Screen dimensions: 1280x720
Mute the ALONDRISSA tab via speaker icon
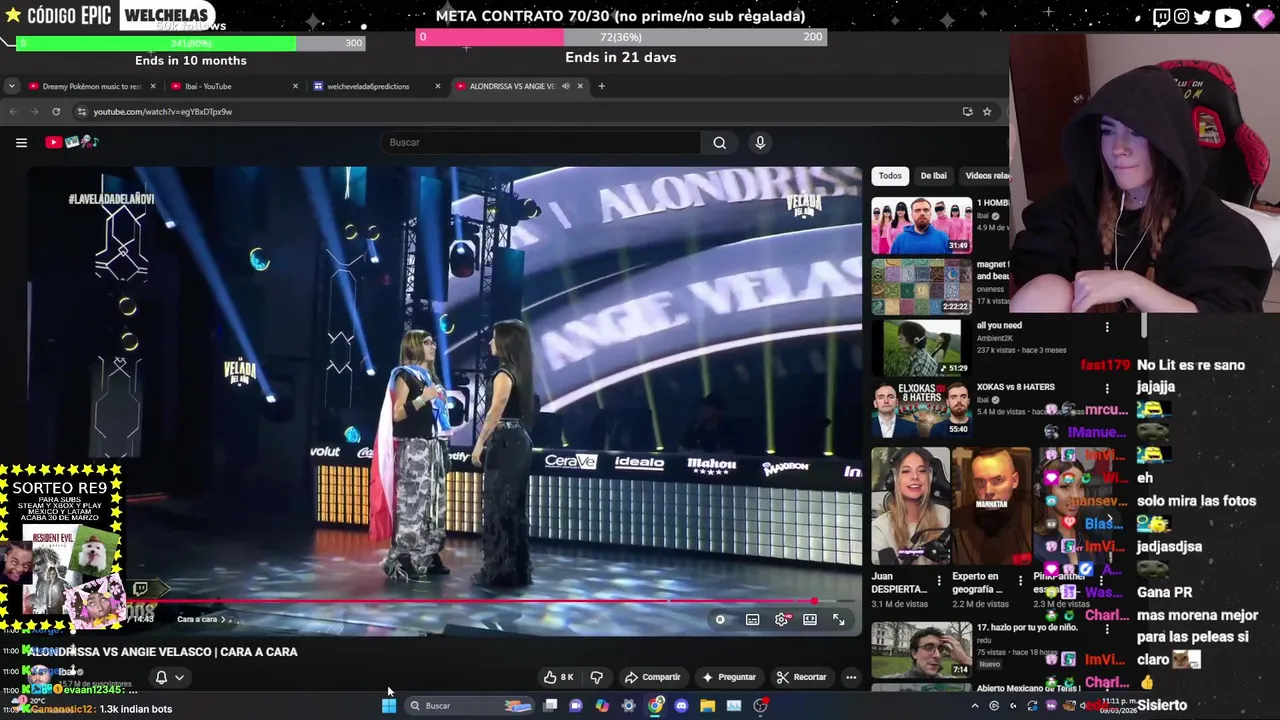(565, 86)
